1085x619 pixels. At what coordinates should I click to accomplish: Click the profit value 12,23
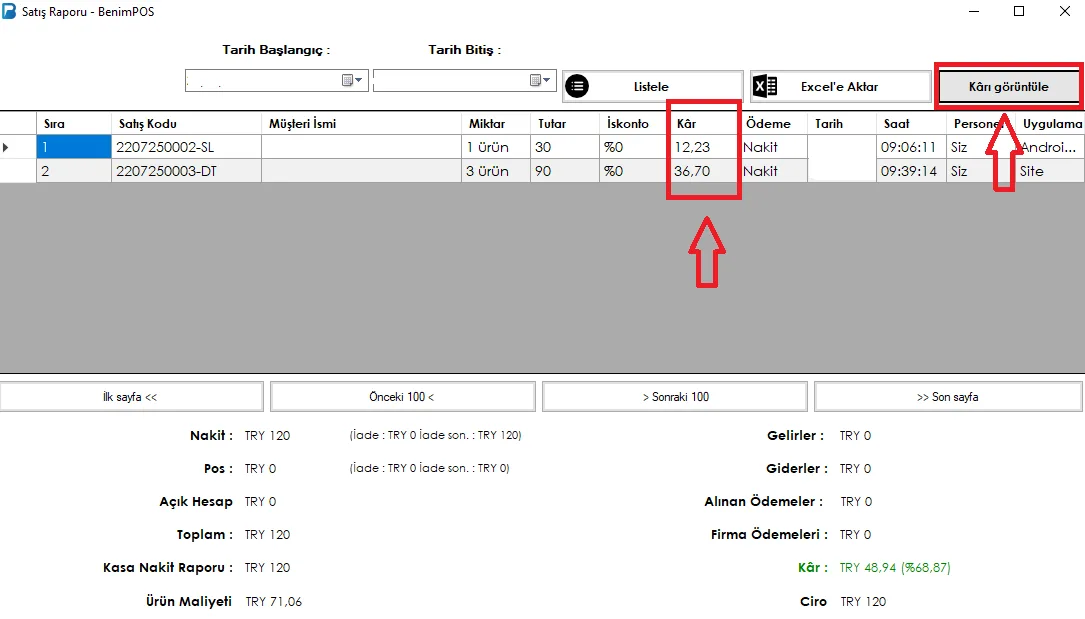(x=692, y=147)
